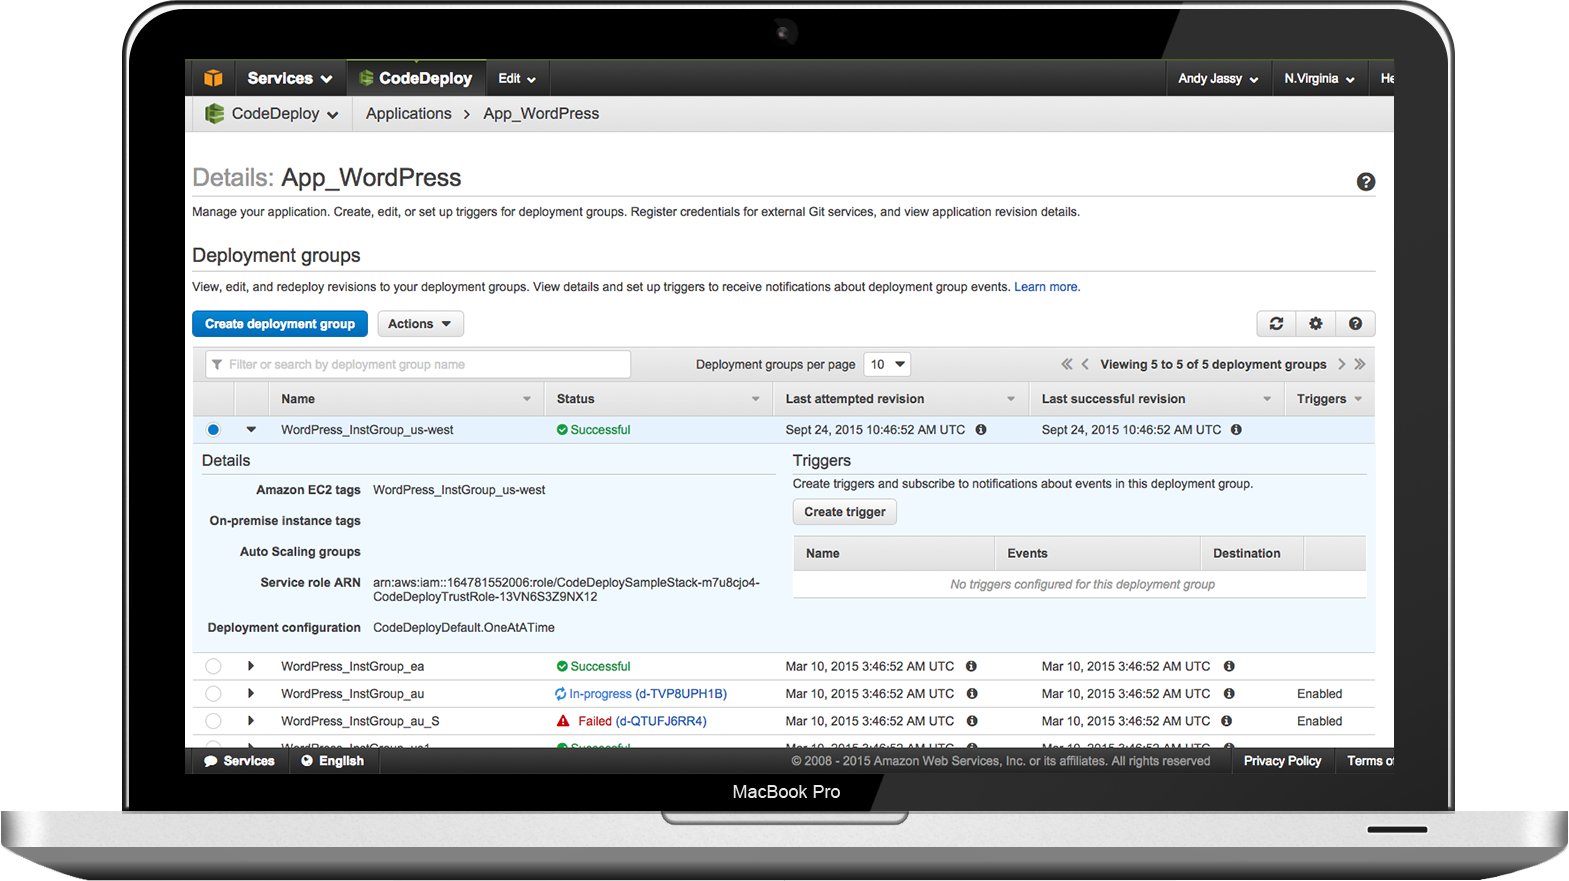1569x881 pixels.
Task: Go to last page of deployment groups
Action: (x=1360, y=364)
